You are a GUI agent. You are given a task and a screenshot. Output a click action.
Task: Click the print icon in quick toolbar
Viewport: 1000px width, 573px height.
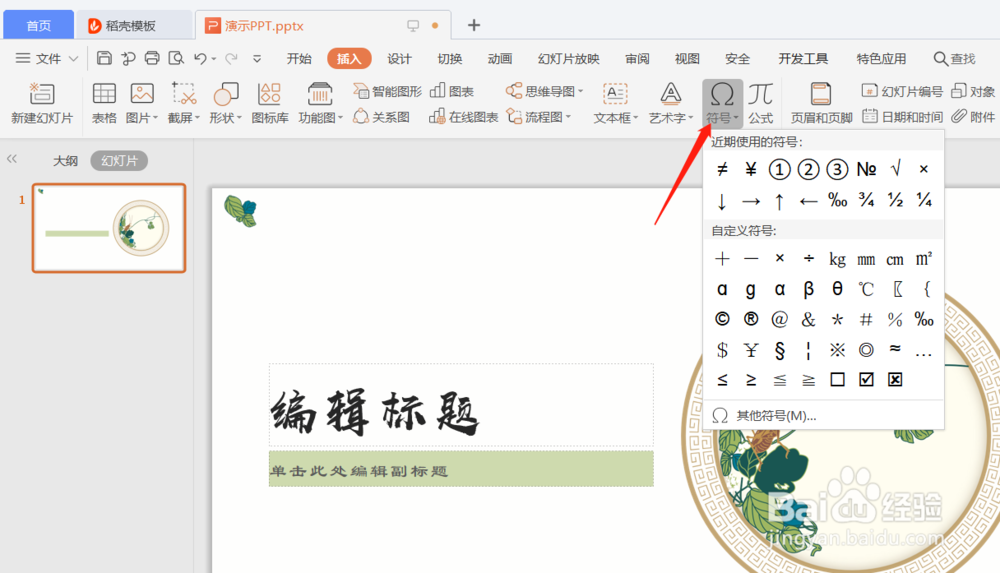[152, 58]
